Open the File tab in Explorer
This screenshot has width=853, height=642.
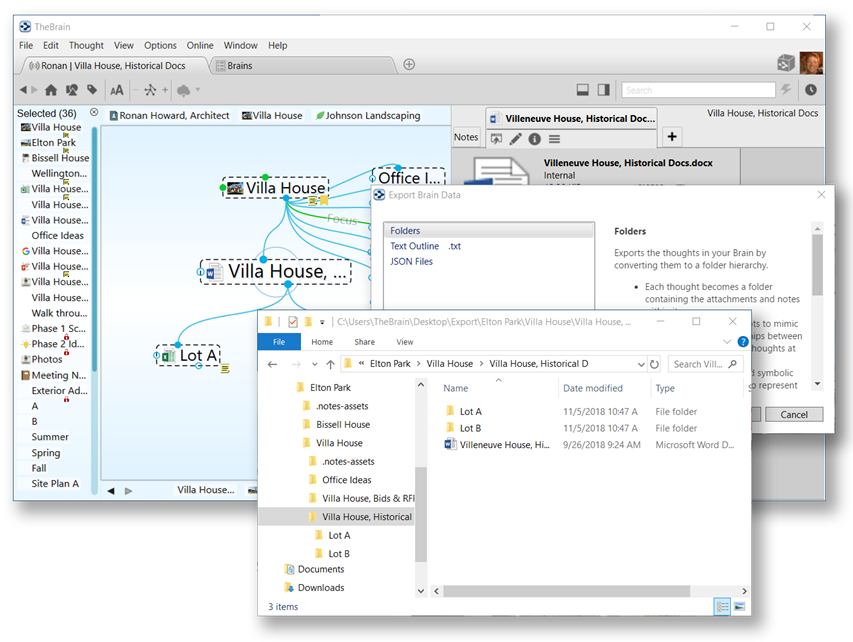(x=279, y=342)
